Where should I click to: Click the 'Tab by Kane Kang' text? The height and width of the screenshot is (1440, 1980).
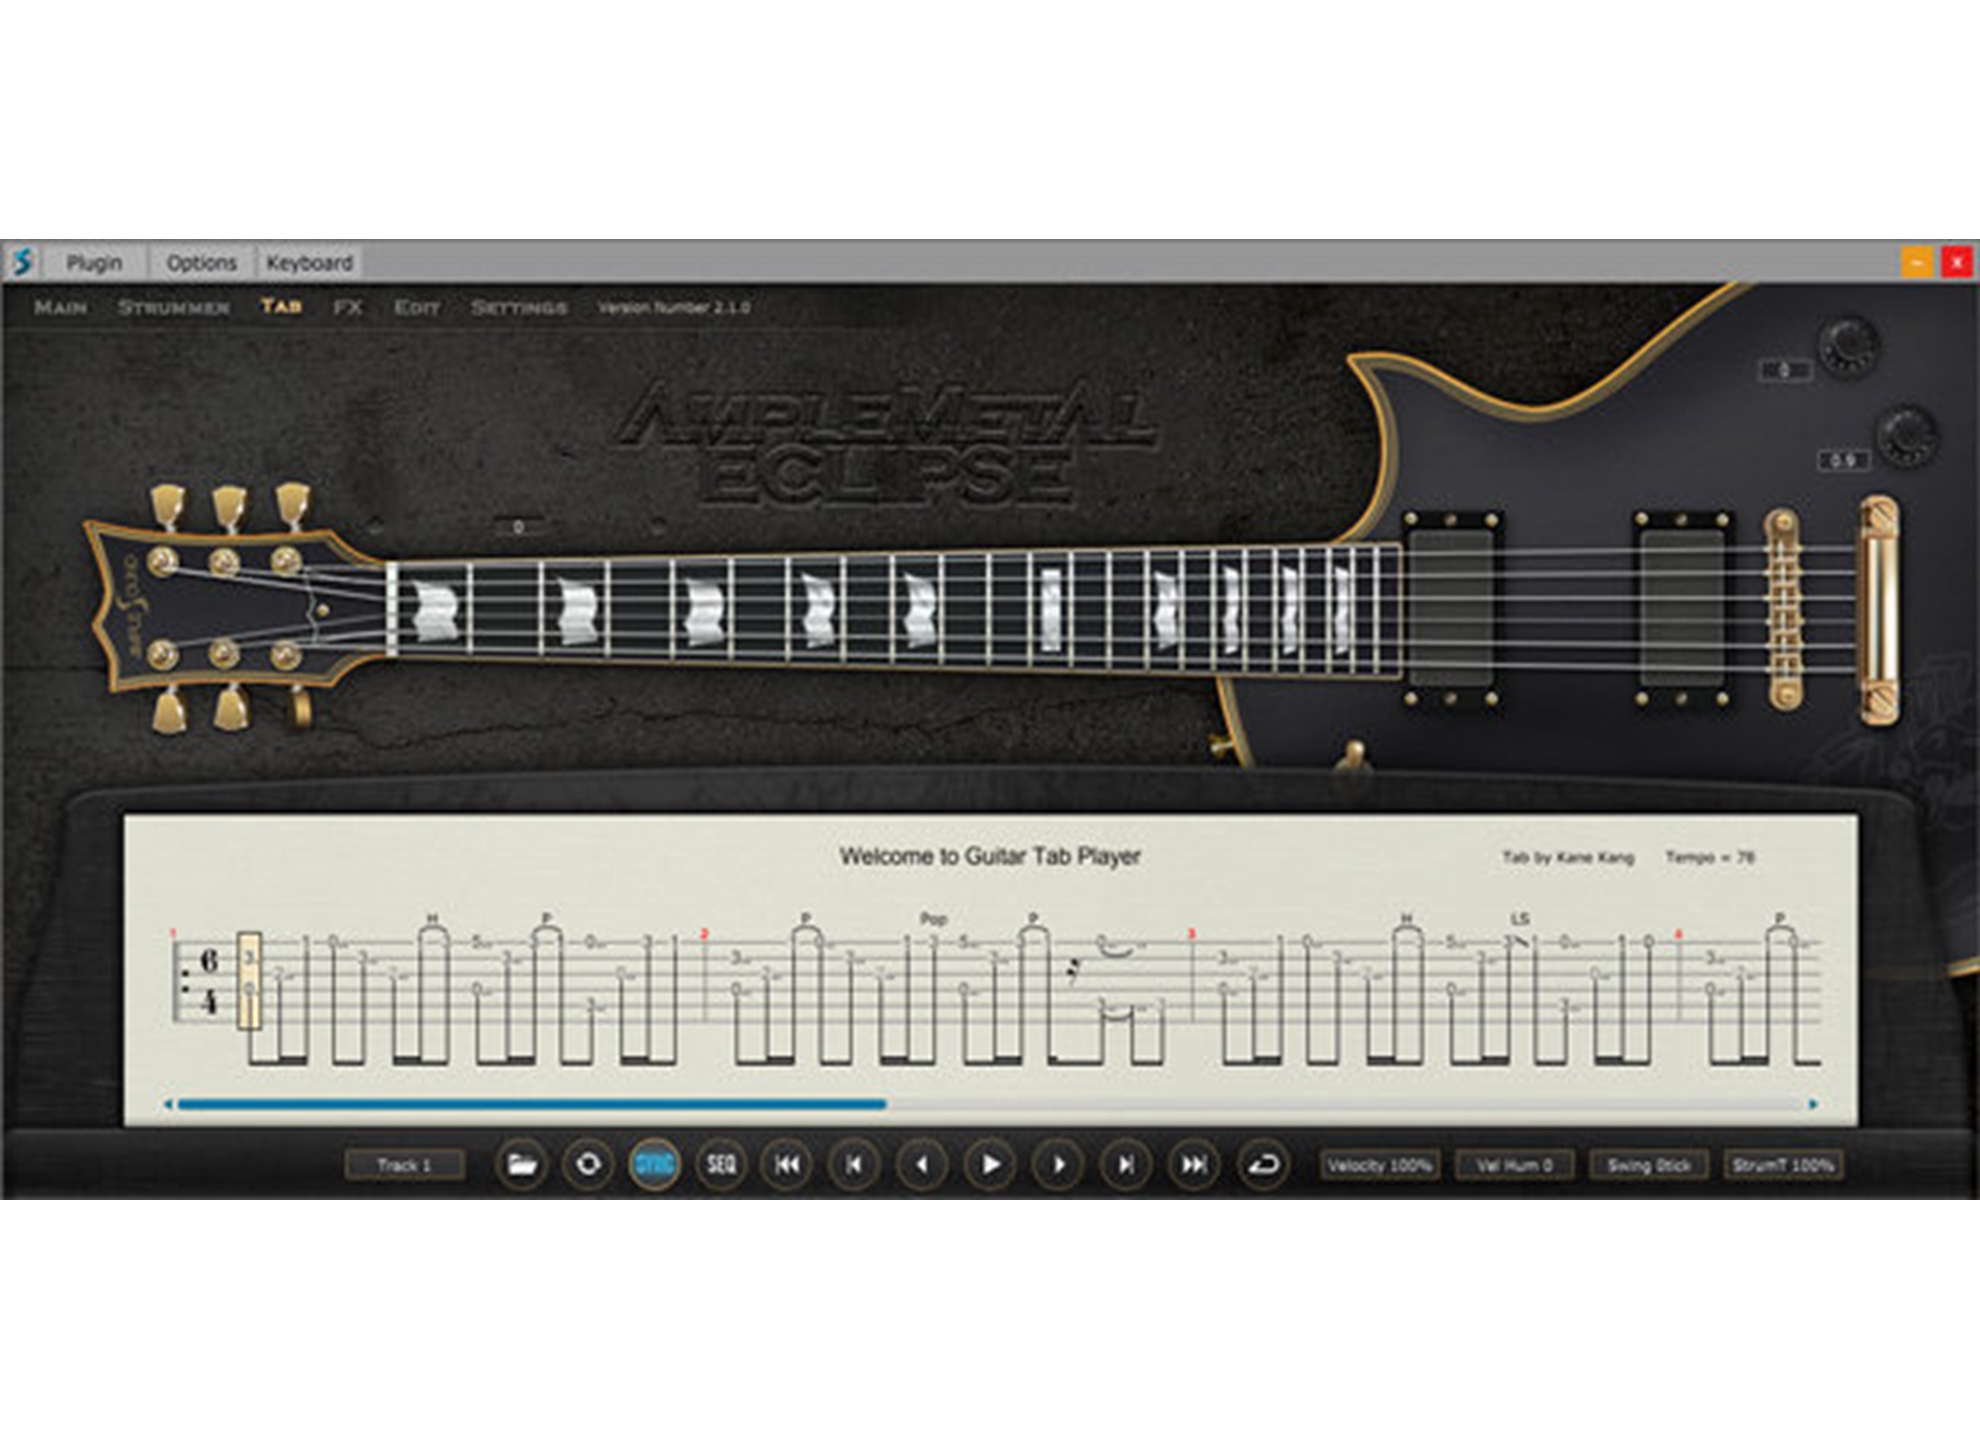point(1568,857)
